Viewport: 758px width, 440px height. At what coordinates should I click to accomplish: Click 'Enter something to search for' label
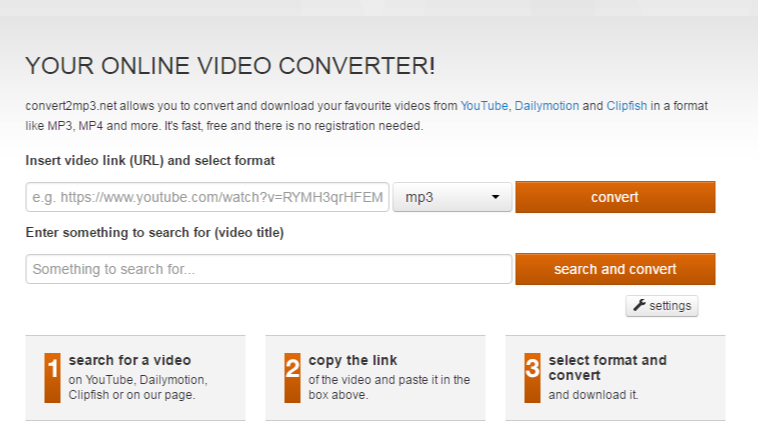click(x=155, y=233)
